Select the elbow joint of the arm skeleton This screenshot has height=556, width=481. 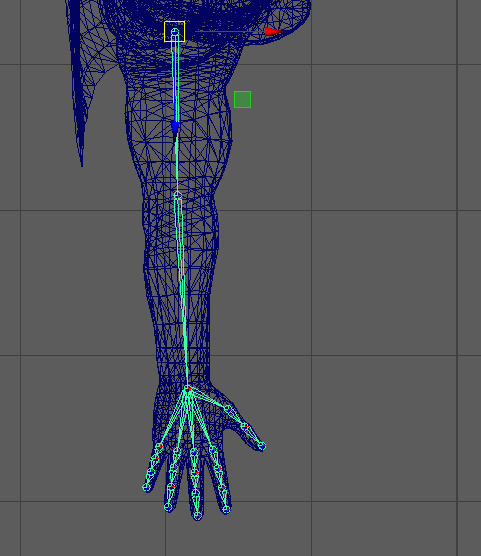coord(178,195)
